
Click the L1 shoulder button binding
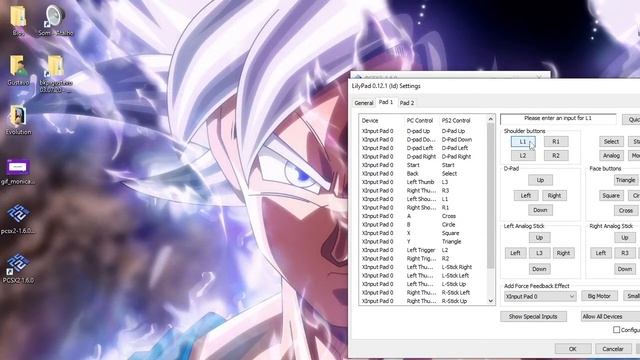tap(523, 142)
